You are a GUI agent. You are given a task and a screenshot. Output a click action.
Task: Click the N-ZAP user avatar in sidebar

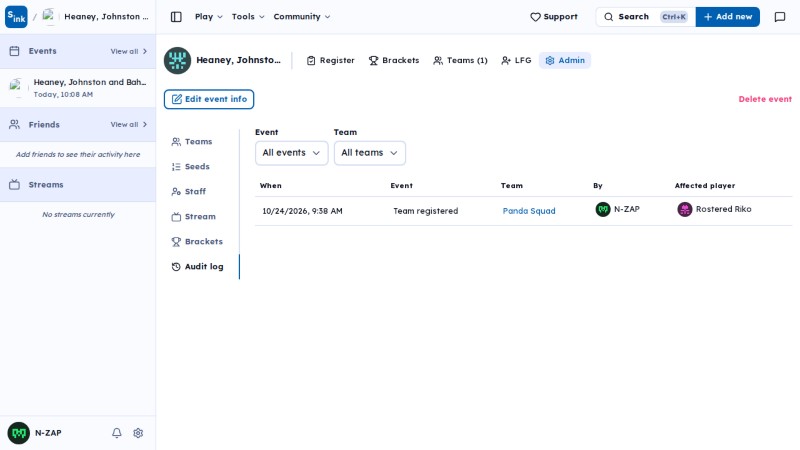19,433
